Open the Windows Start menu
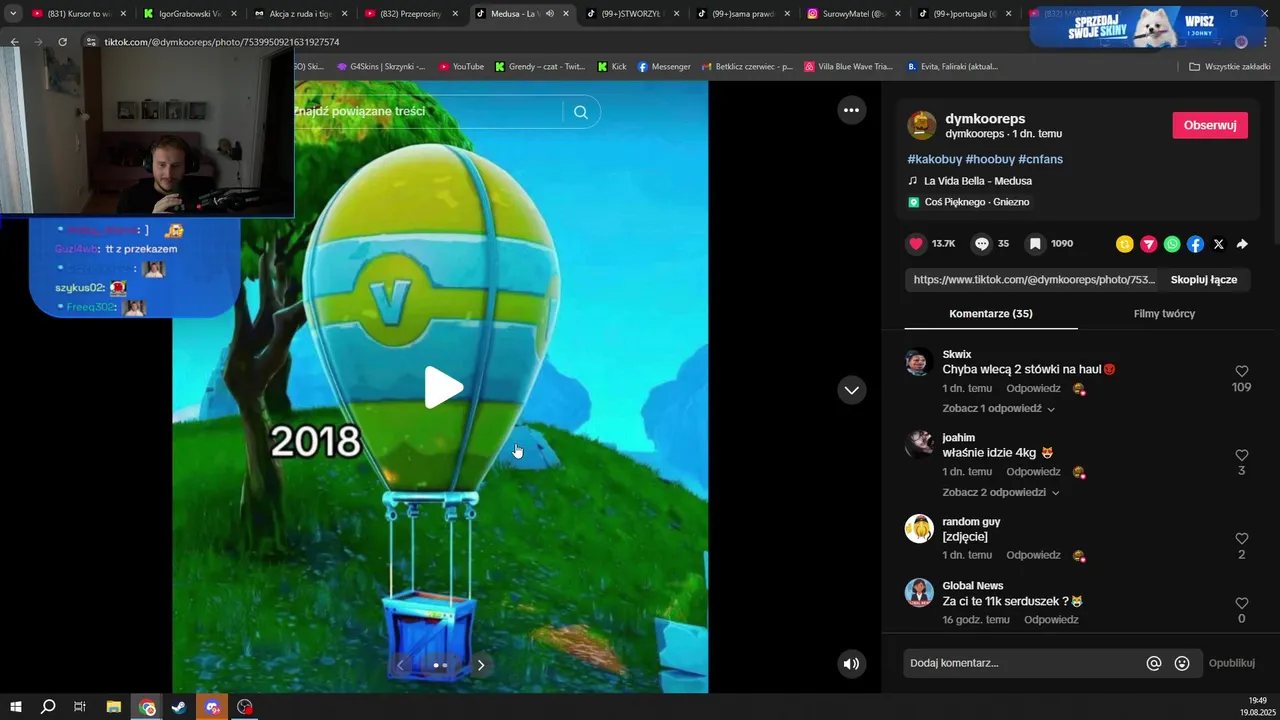This screenshot has height=720, width=1280. tap(15, 707)
